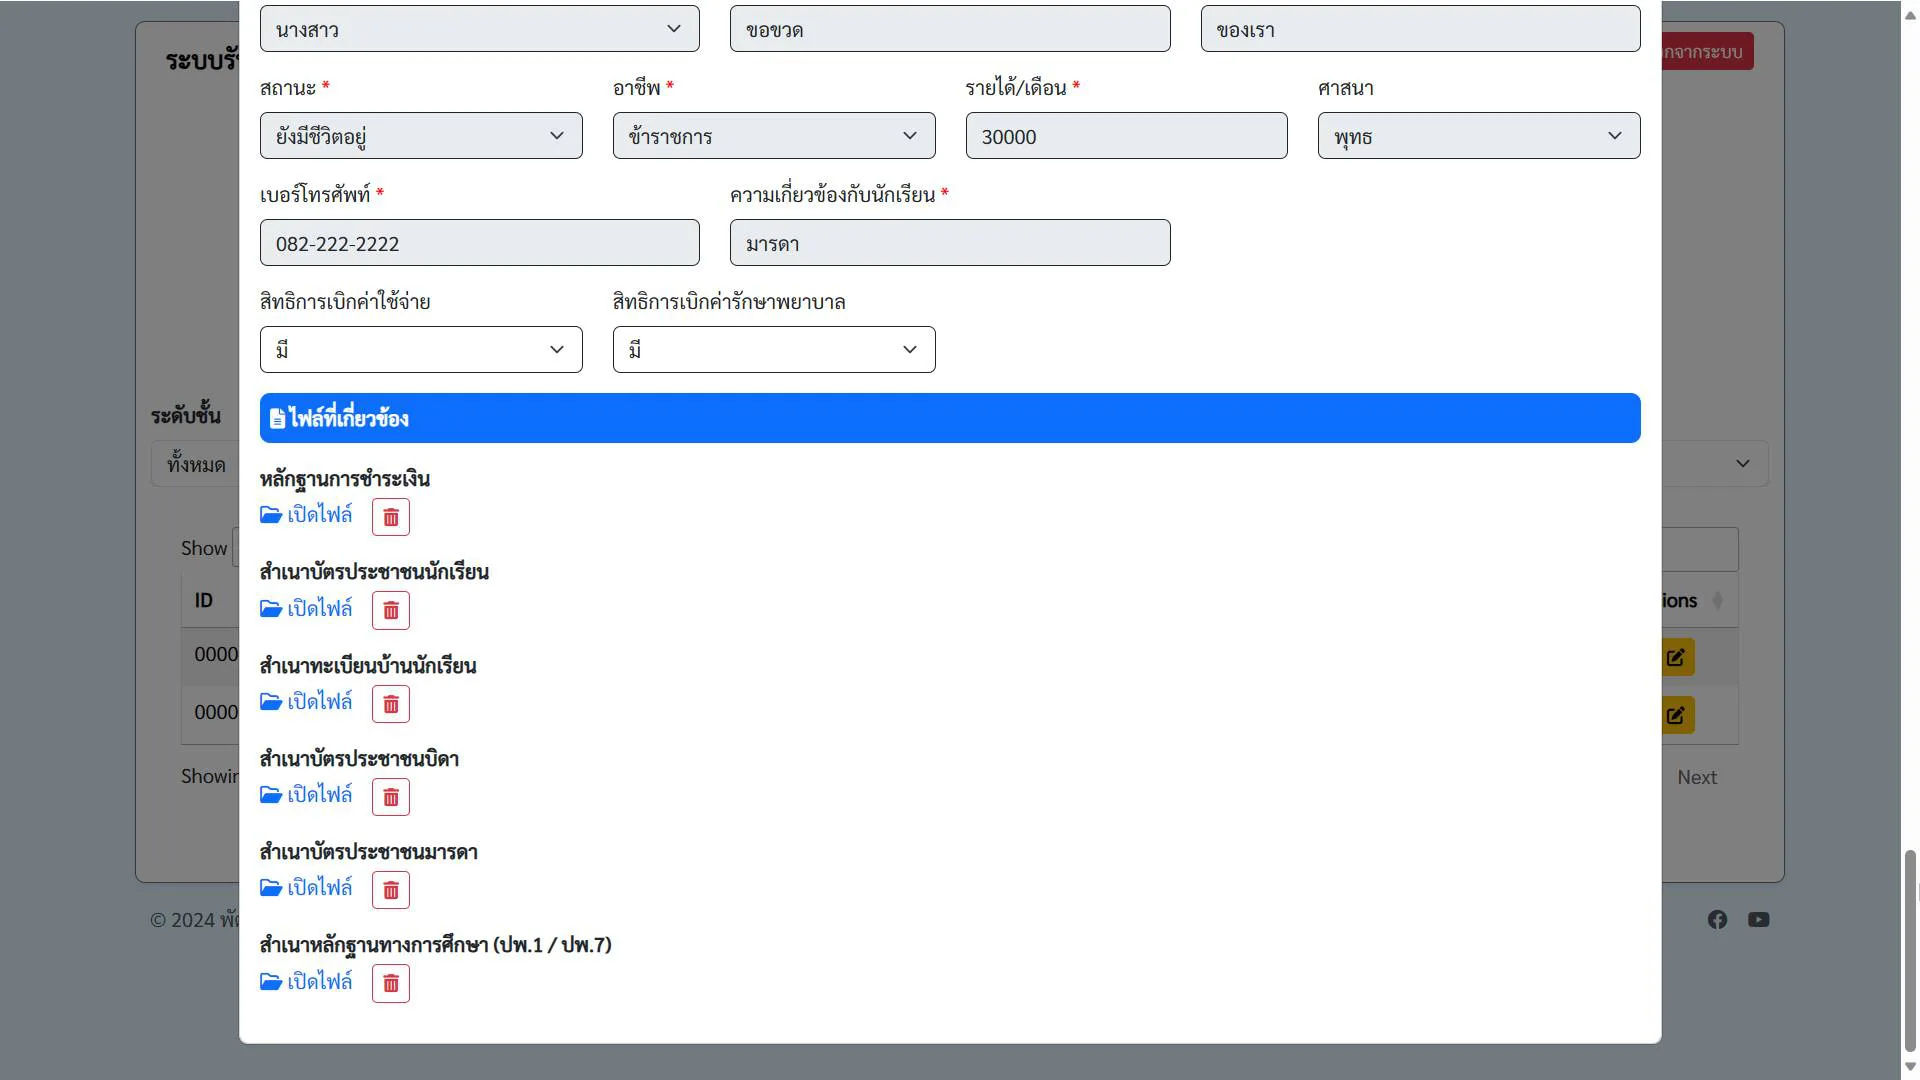Open the title dropdown showing นางสาว
This screenshot has height=1080, width=1920.
480,29
